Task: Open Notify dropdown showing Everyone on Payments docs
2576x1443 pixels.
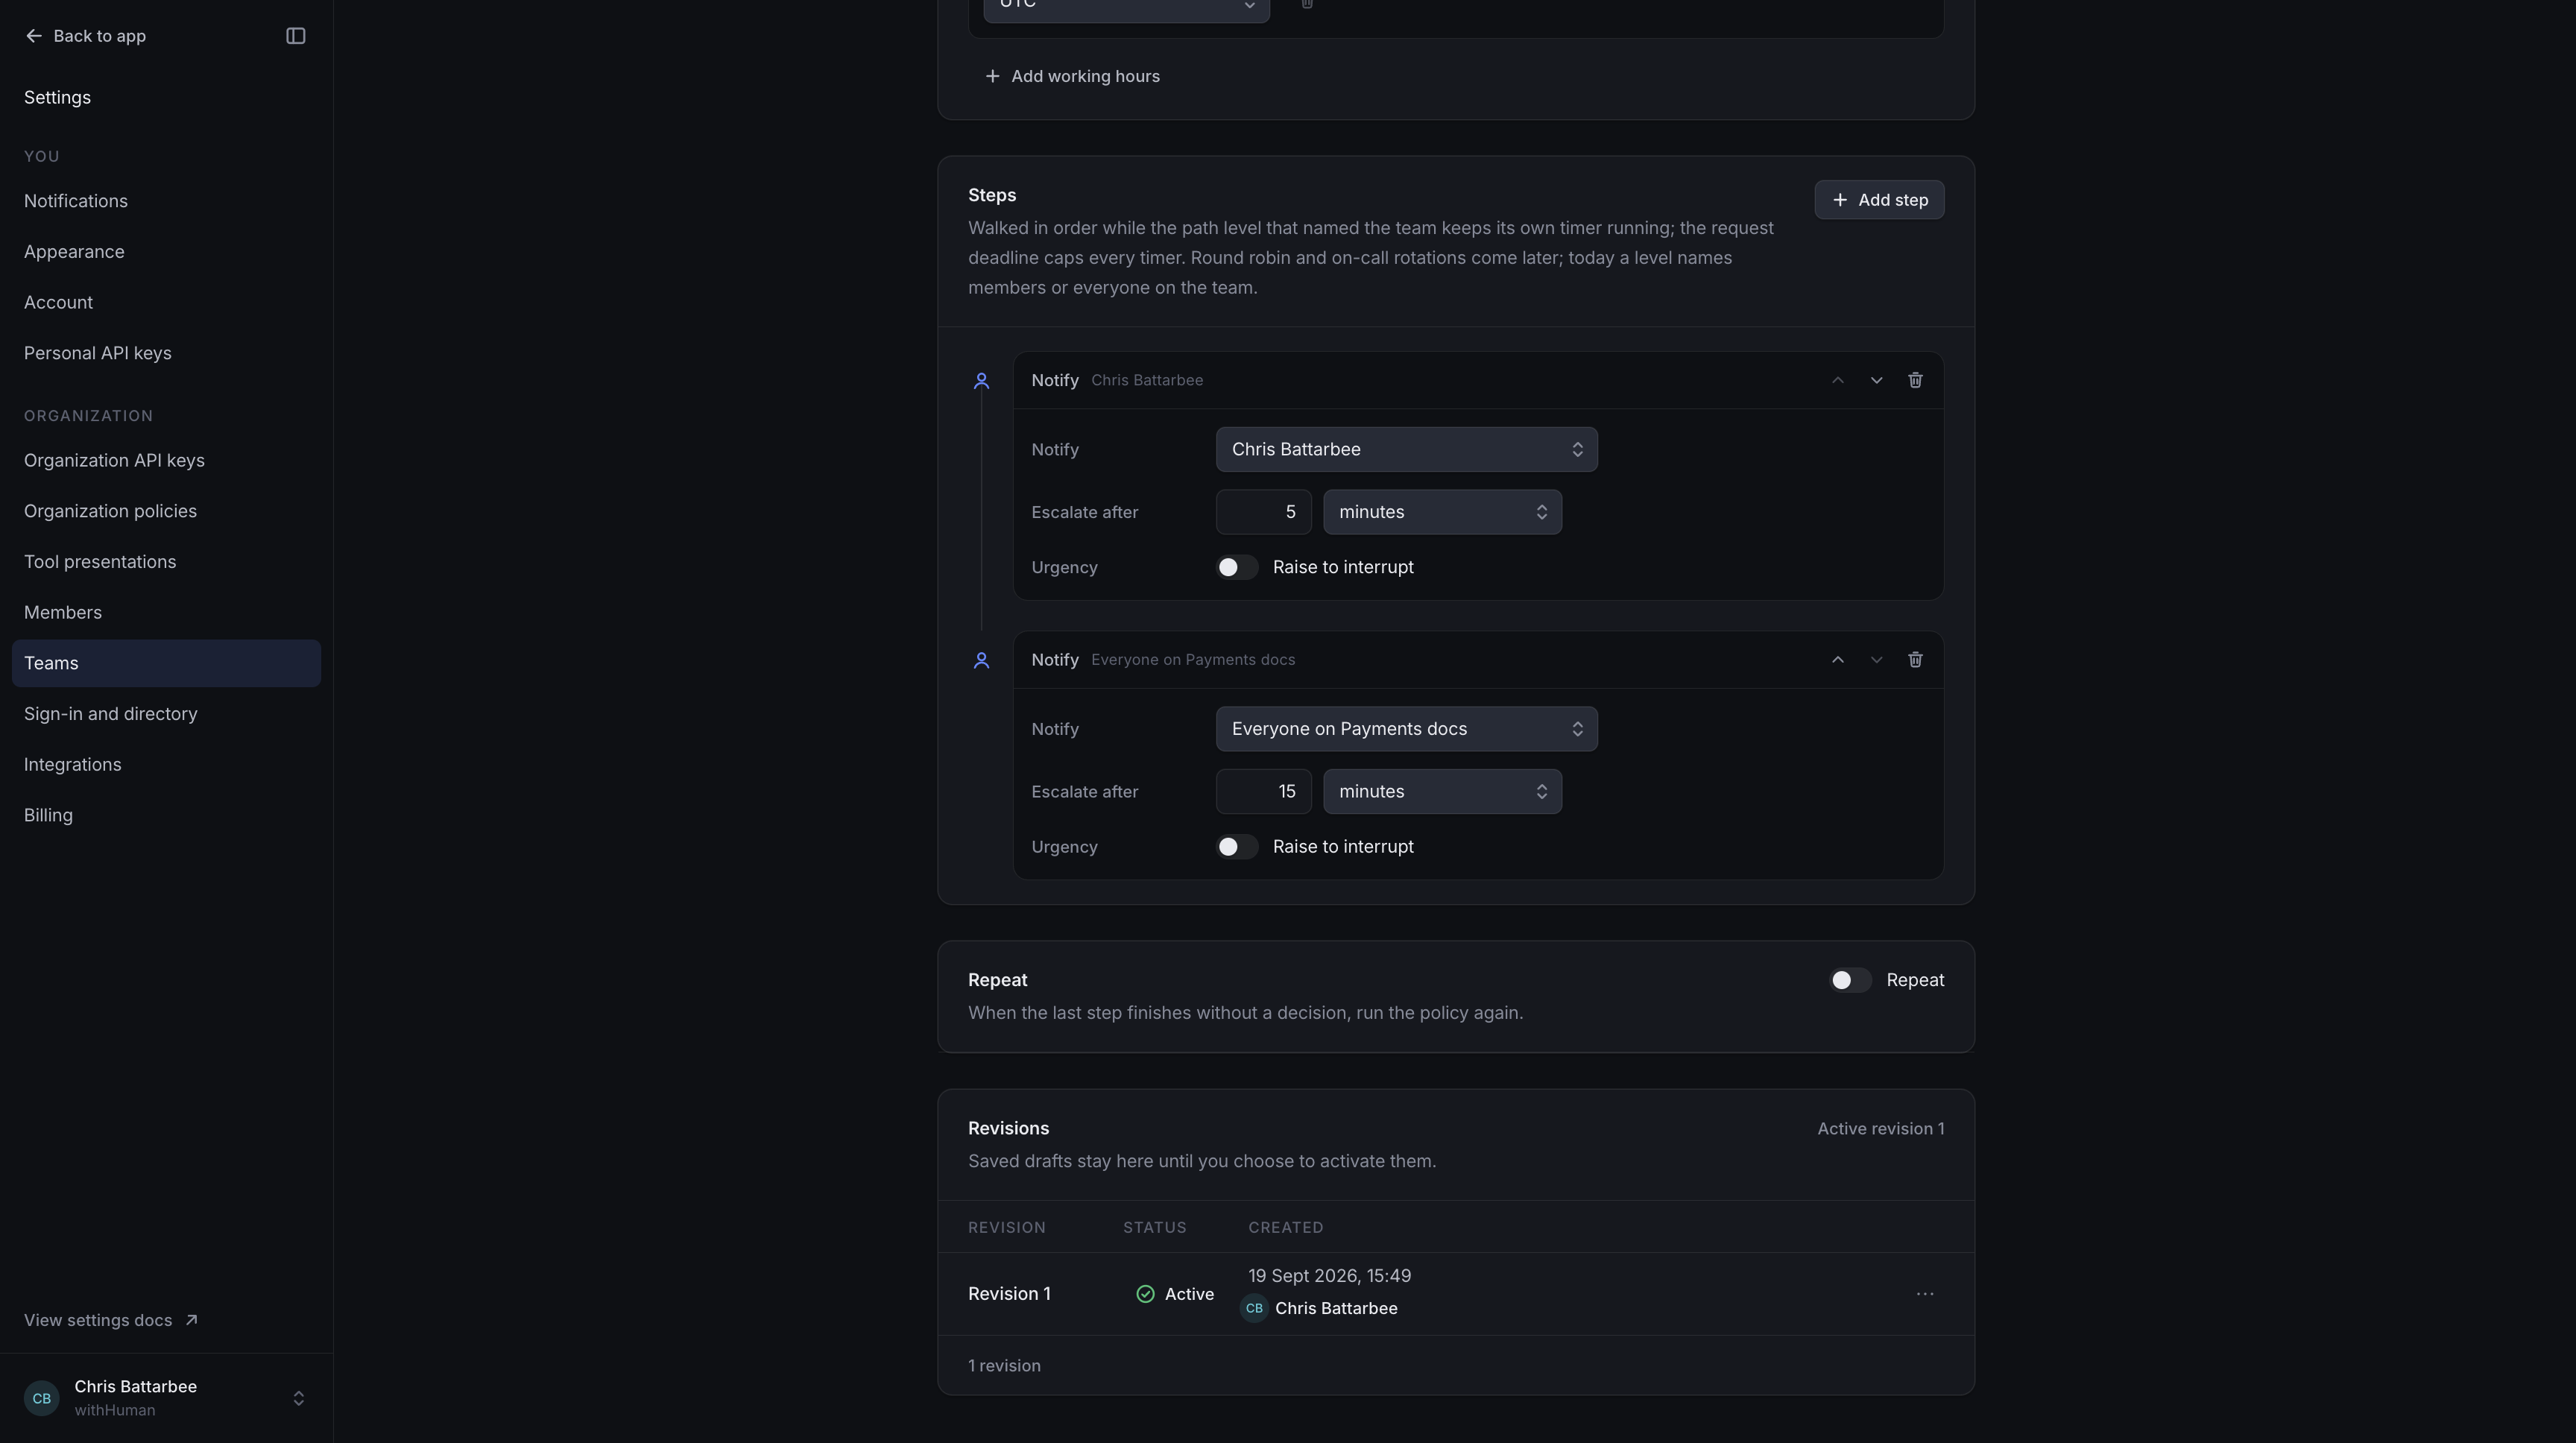Action: pos(1406,729)
